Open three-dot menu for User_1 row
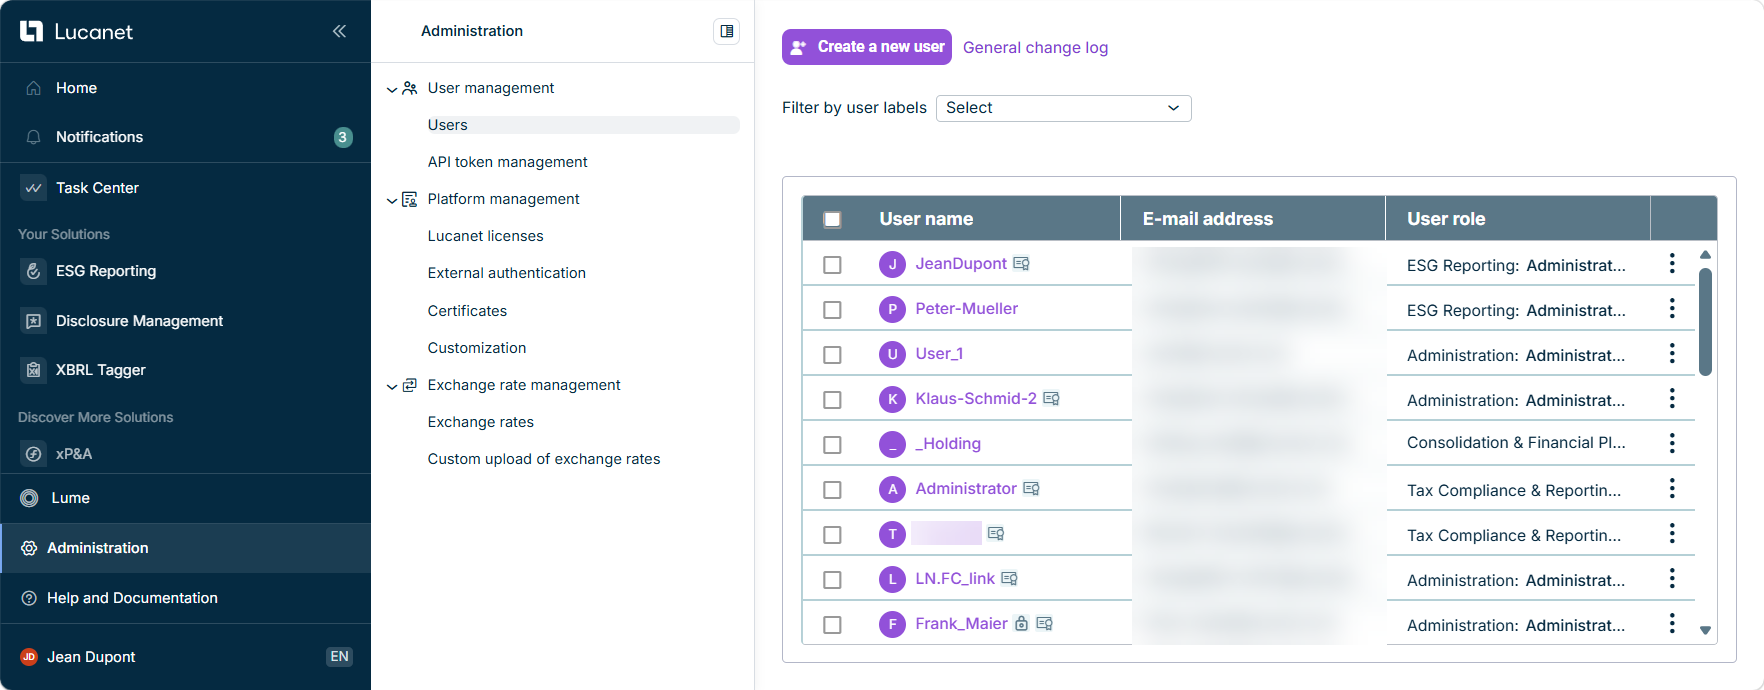 [1672, 353]
